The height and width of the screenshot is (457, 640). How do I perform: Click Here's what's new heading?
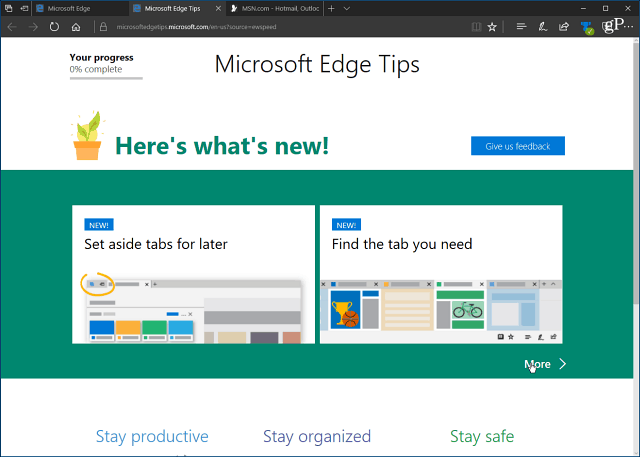pos(222,146)
